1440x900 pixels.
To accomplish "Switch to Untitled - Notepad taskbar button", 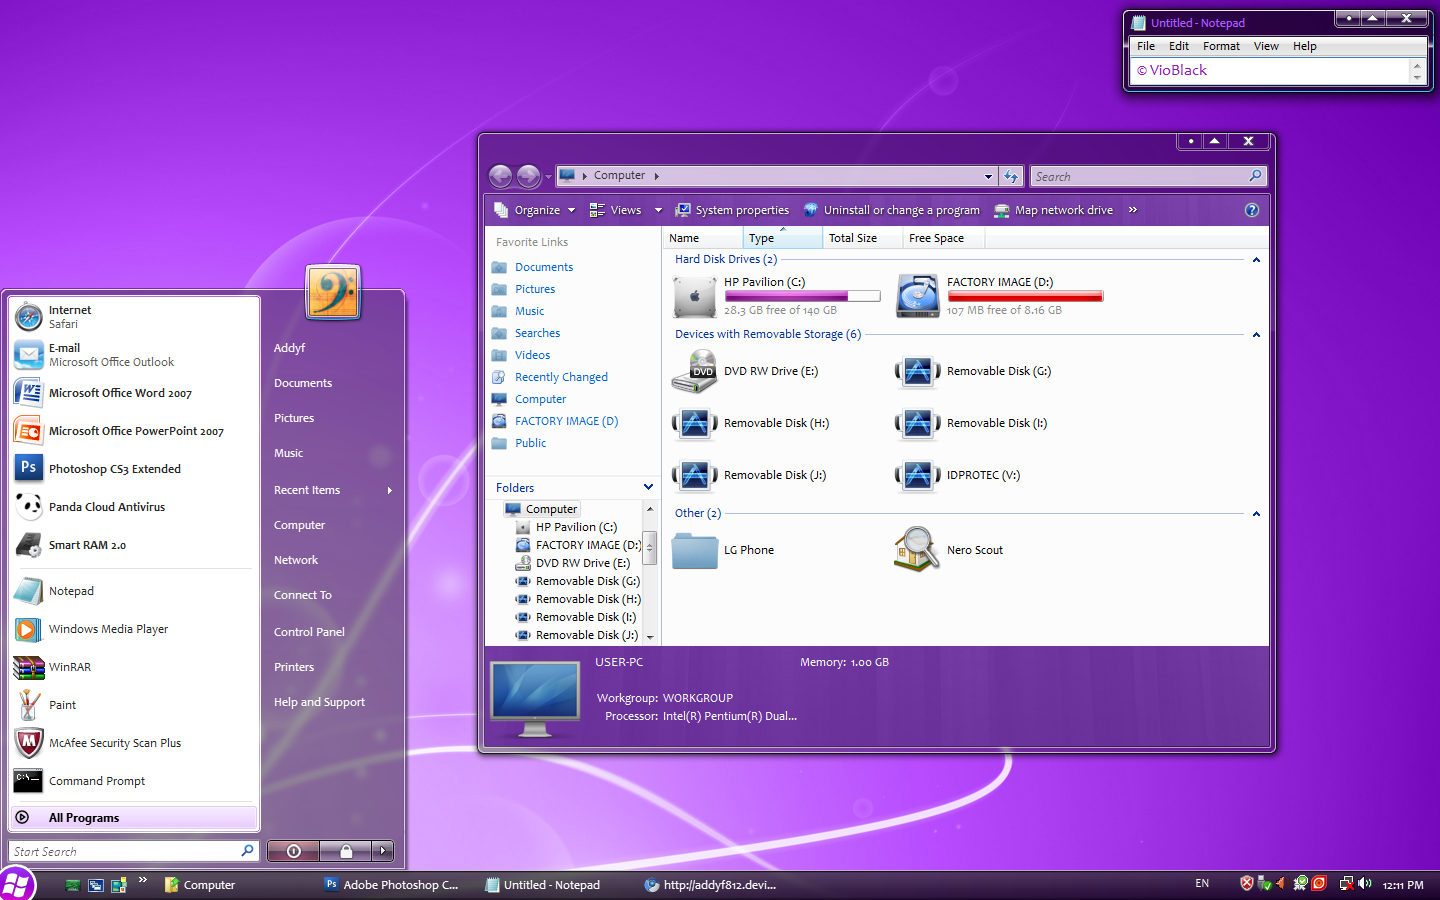I will point(543,885).
